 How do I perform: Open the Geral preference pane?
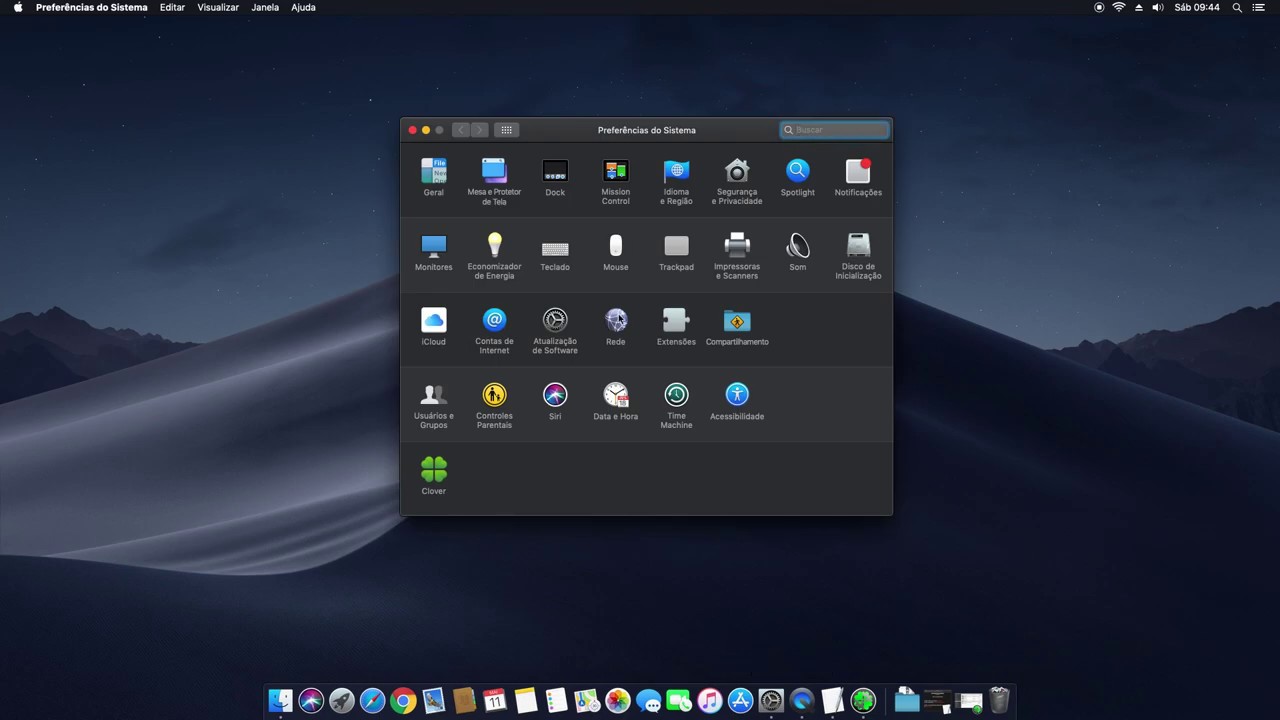point(433,177)
